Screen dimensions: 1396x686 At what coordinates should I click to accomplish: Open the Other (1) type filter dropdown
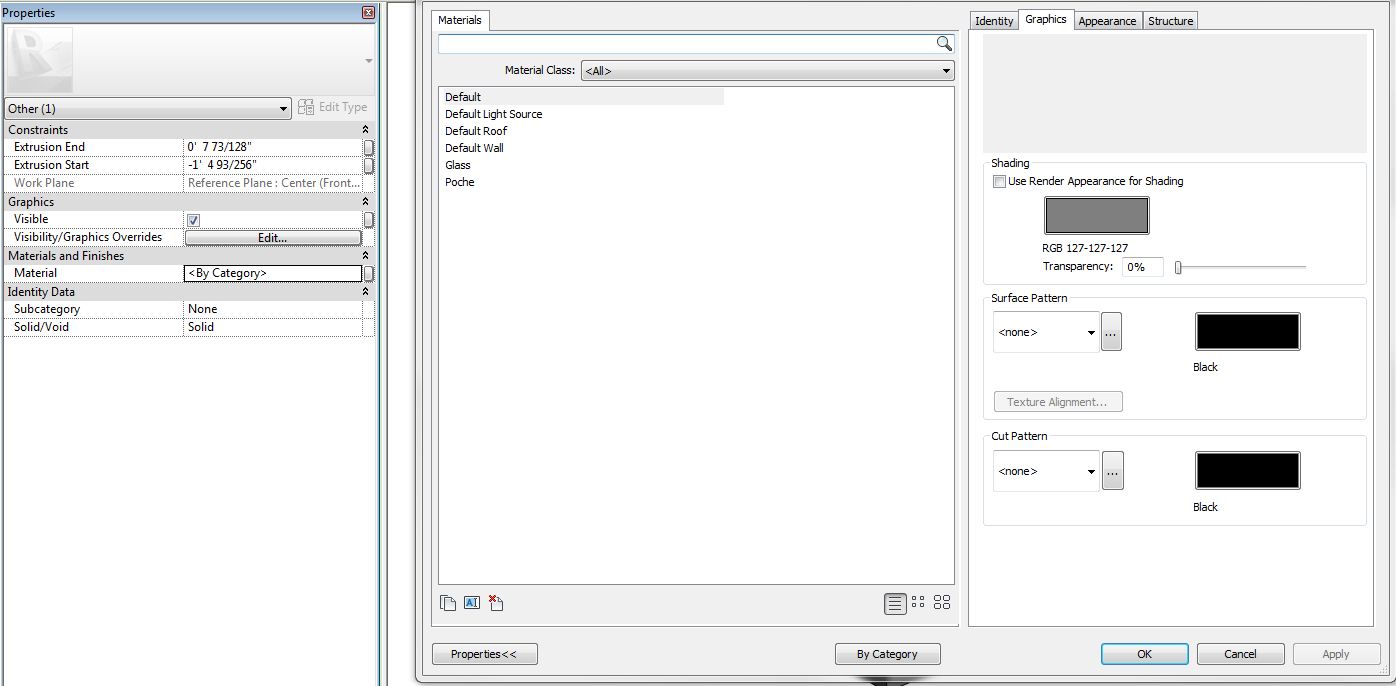148,108
